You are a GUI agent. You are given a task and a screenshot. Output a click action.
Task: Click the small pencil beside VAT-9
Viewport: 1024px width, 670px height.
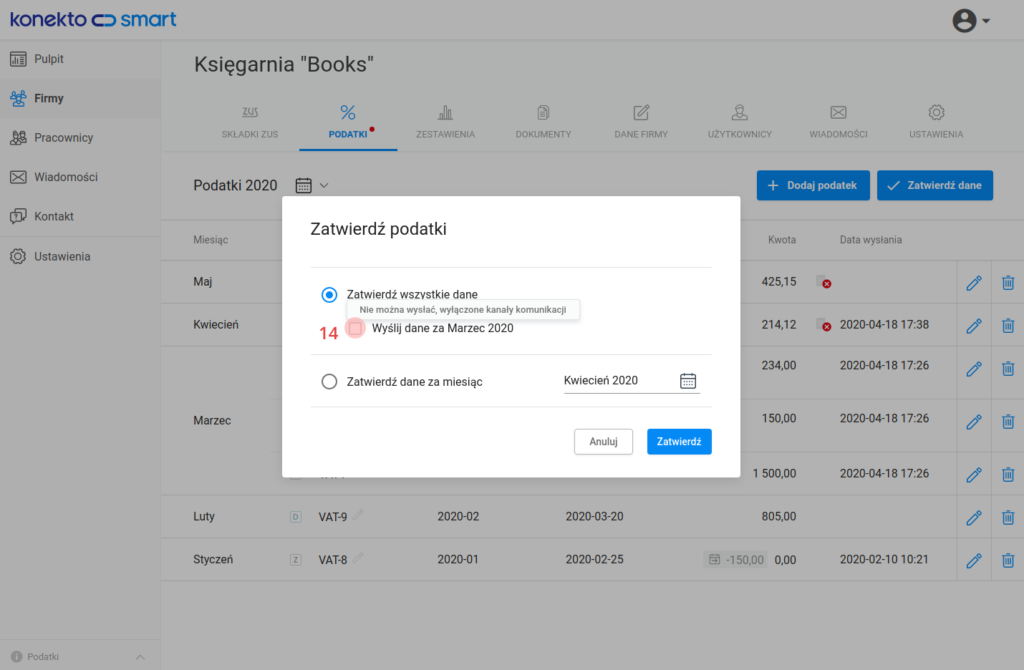(358, 515)
